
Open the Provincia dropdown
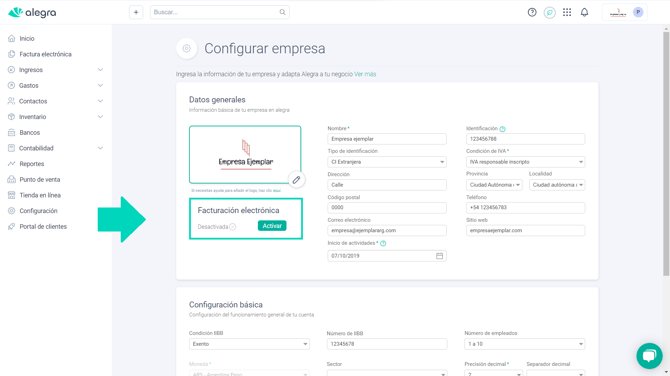click(494, 185)
